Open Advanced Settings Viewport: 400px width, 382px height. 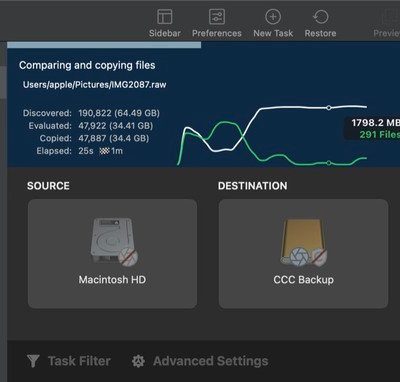click(x=200, y=361)
